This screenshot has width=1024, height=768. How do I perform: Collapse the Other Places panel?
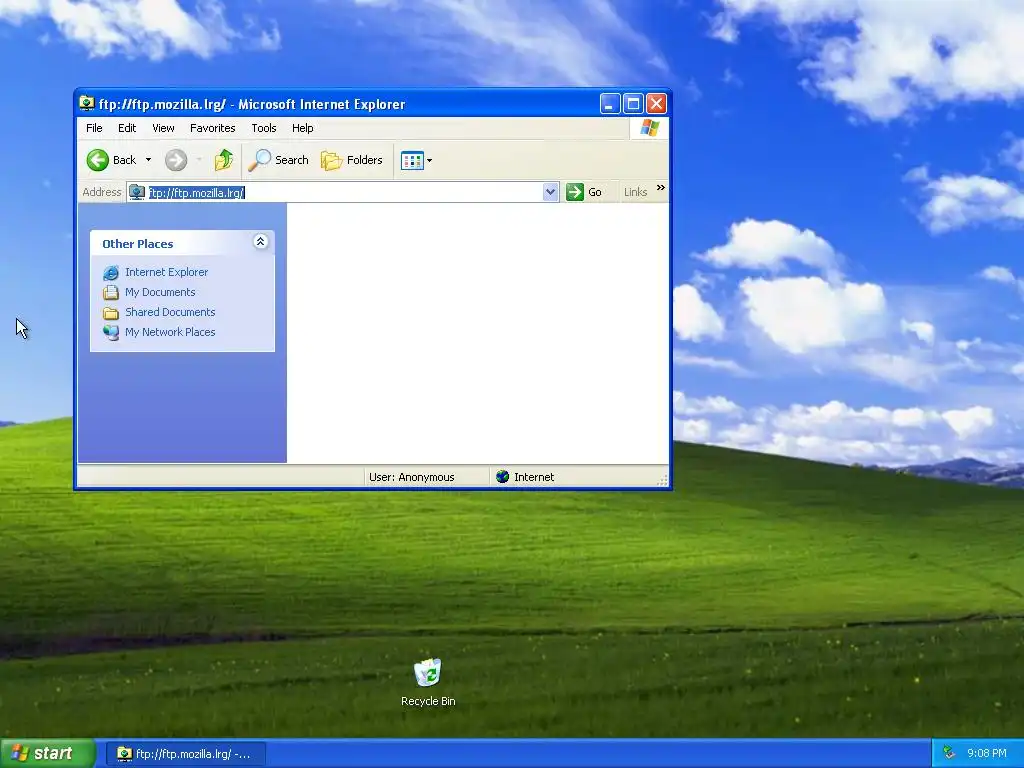(x=260, y=242)
